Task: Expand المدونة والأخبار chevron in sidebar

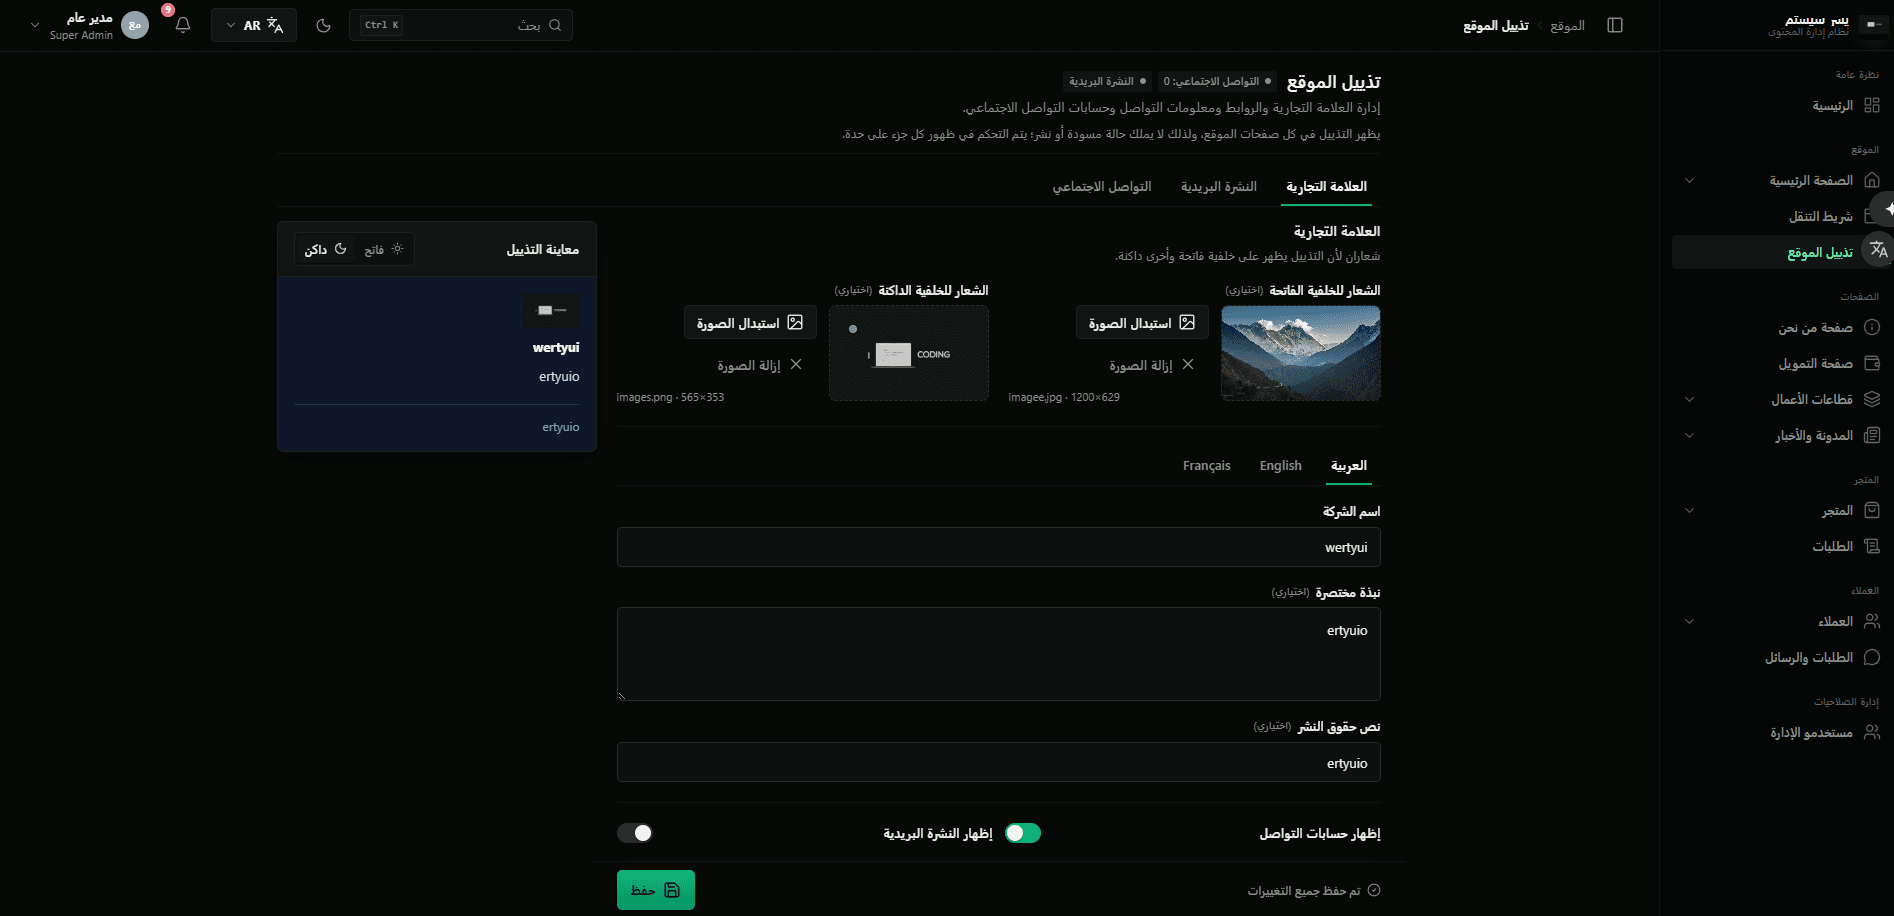Action: [1689, 435]
